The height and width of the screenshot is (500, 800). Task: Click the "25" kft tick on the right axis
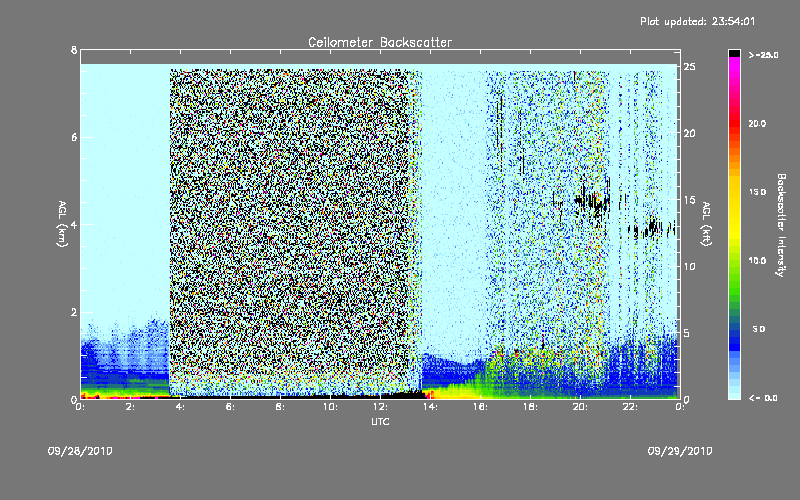(690, 67)
